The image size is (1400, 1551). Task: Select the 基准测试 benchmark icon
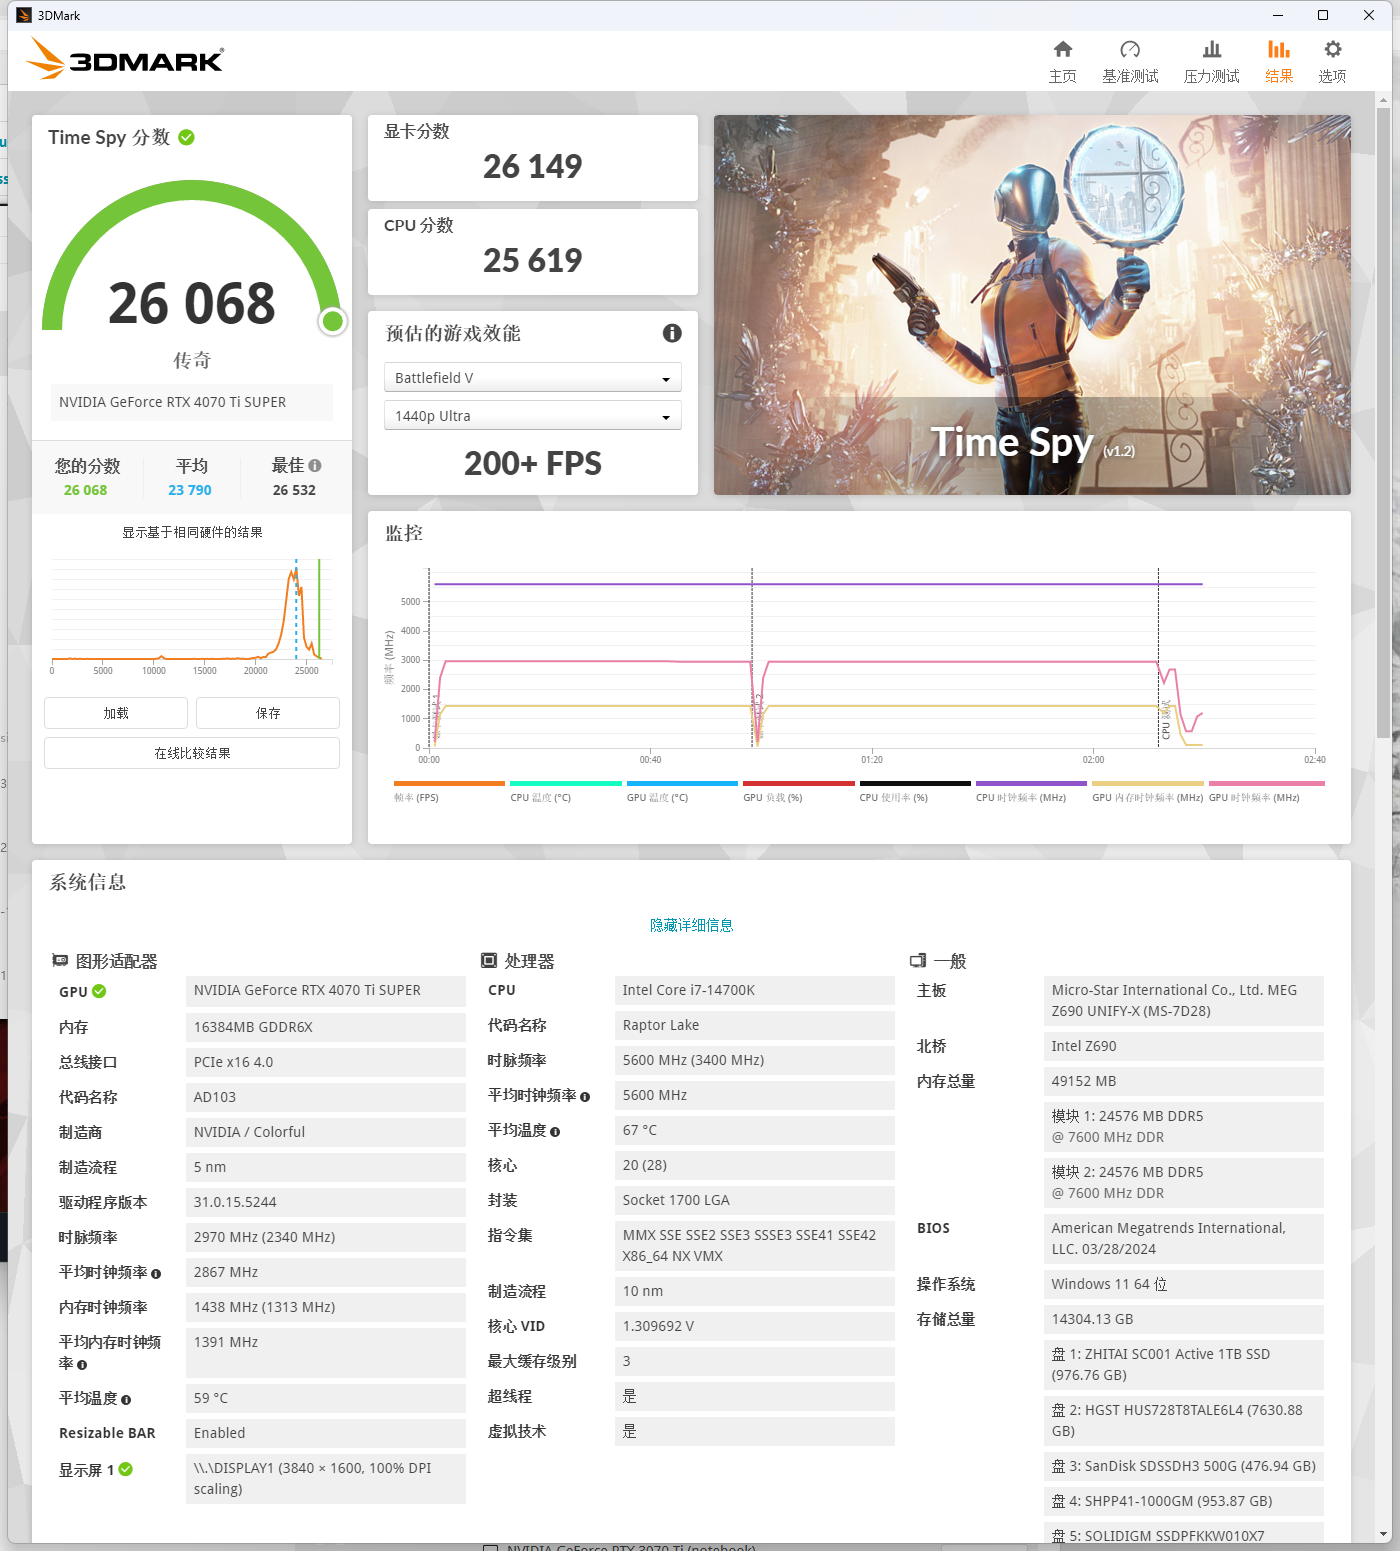tap(1130, 59)
